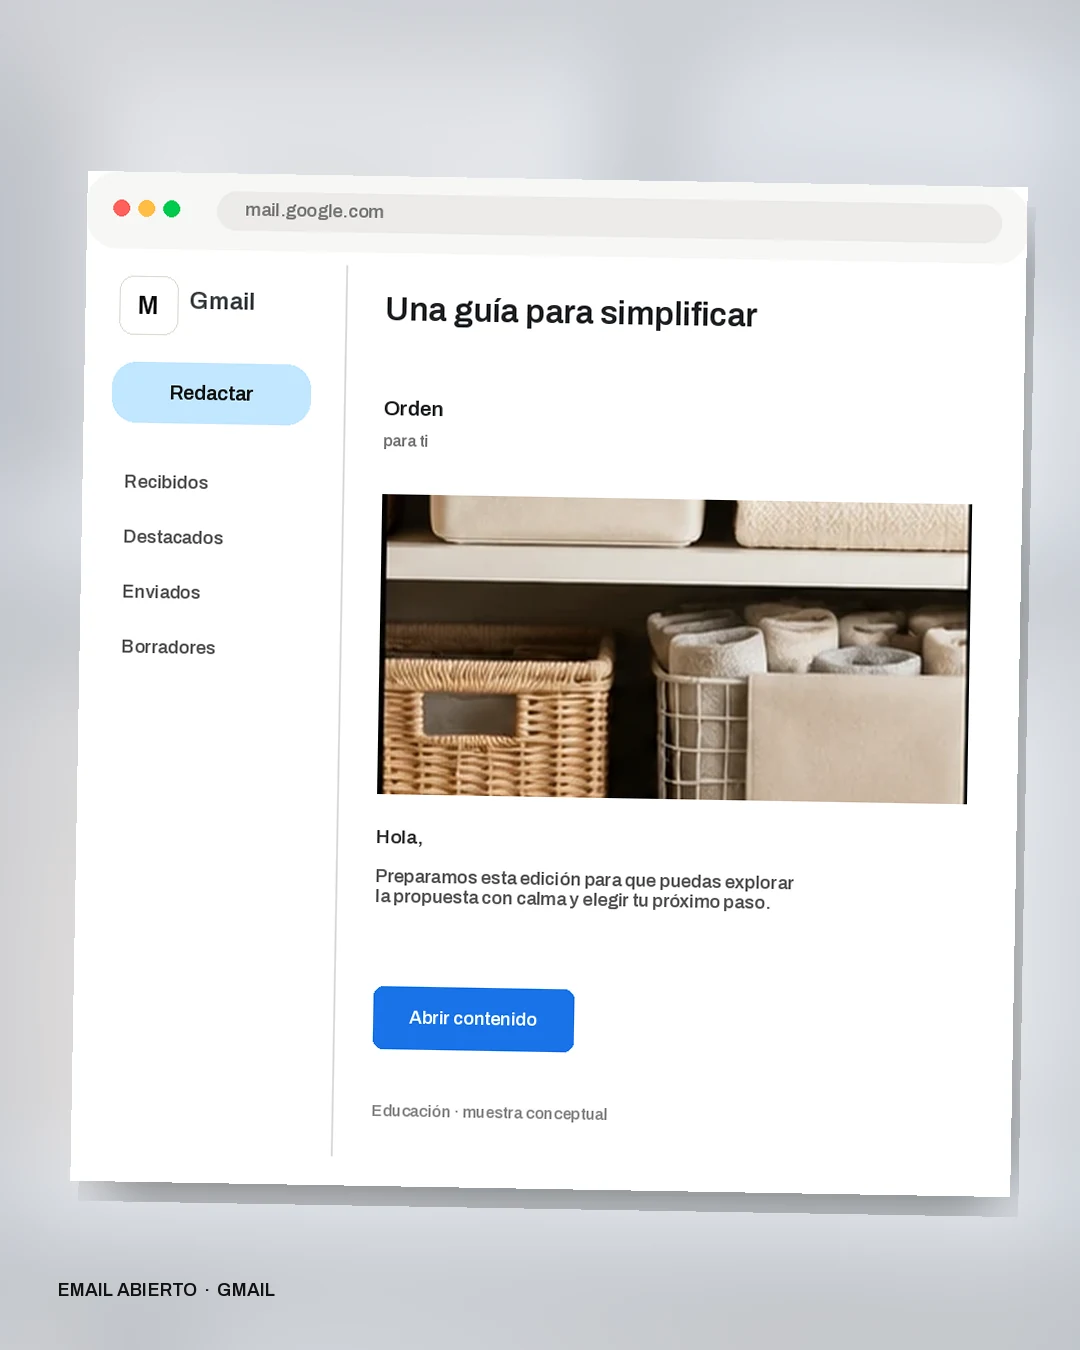
Task: Go to the Enviados folder
Action: [x=161, y=592]
